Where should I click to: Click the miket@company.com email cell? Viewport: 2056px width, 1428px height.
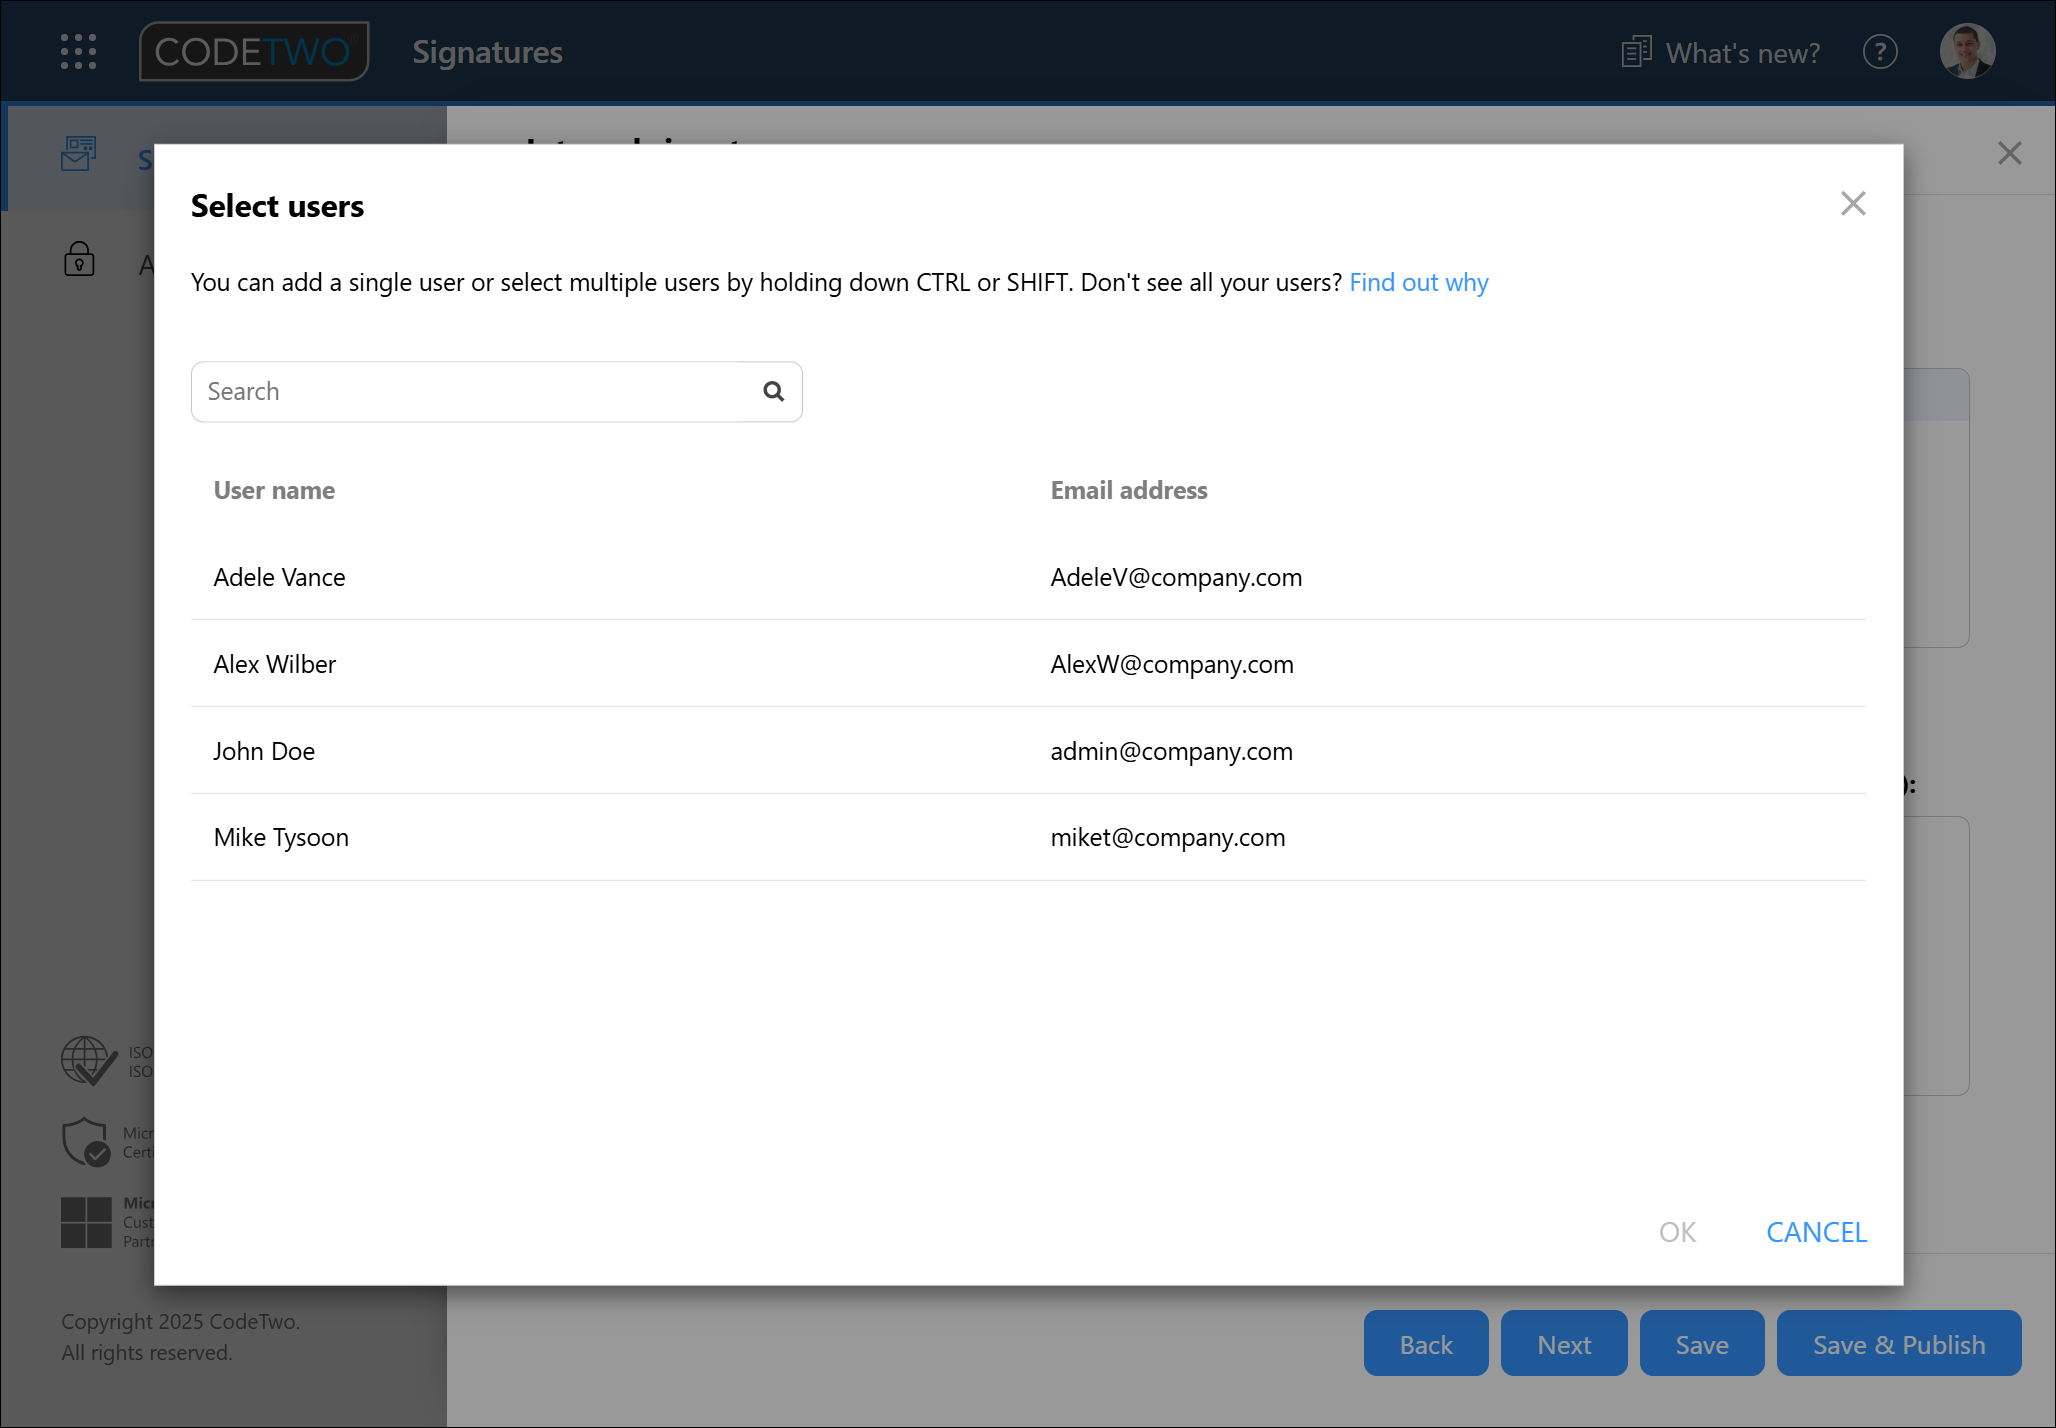1167,838
